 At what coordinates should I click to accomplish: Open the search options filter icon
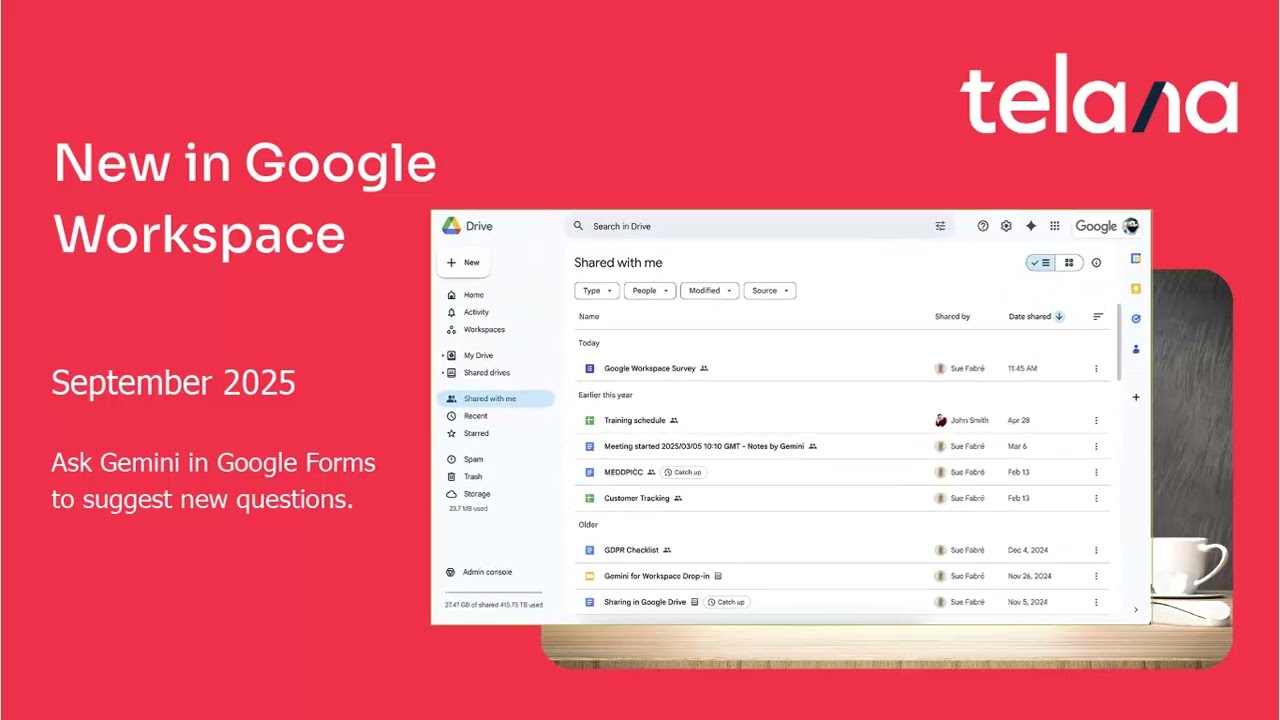point(940,226)
